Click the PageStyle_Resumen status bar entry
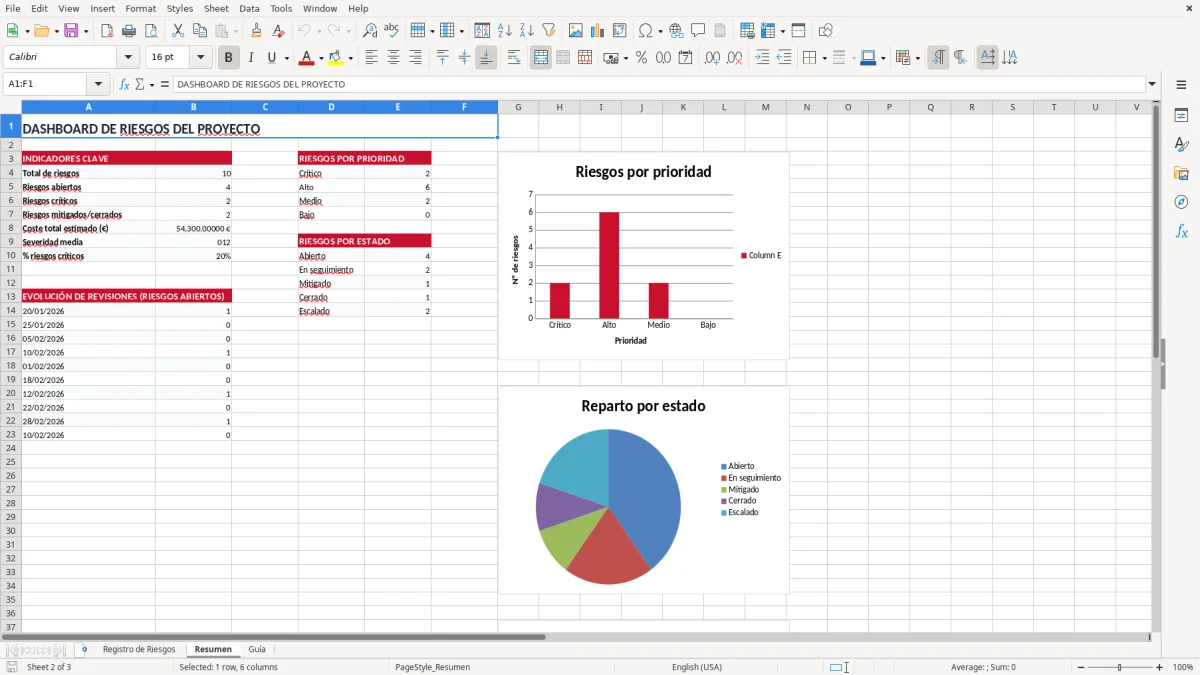This screenshot has height=675, width=1200. (432, 667)
